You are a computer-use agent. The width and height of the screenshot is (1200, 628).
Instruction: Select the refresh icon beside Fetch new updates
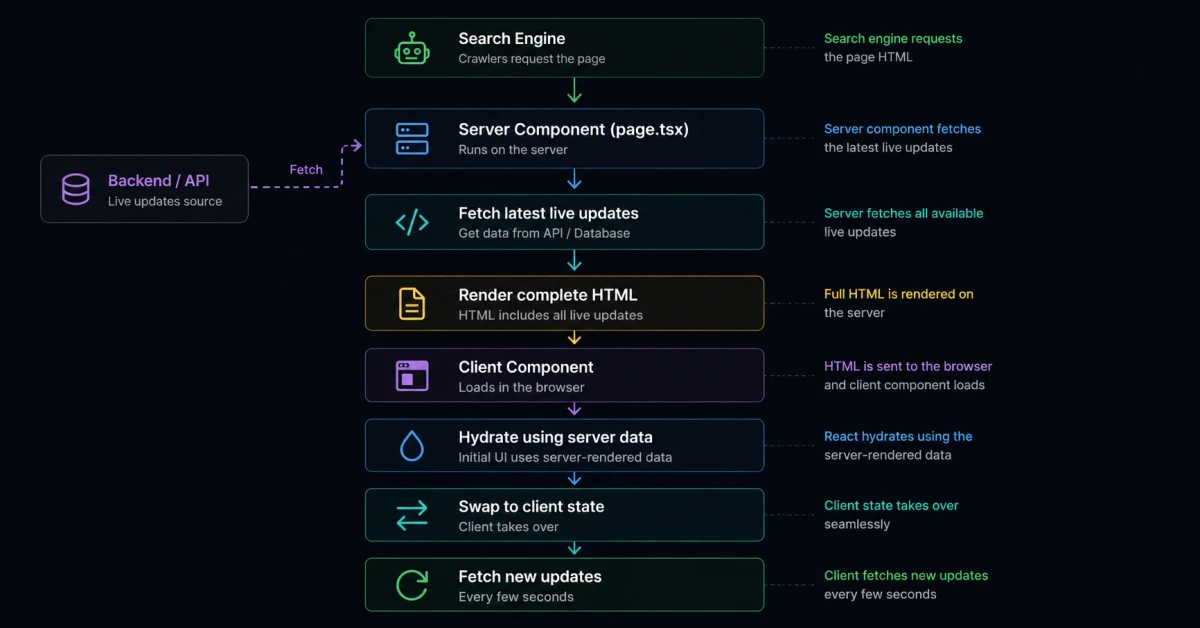pyautogui.click(x=412, y=585)
